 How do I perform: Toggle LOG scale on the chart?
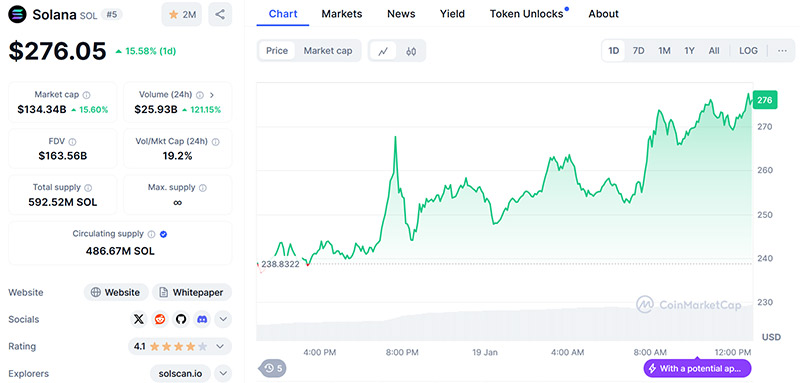748,51
